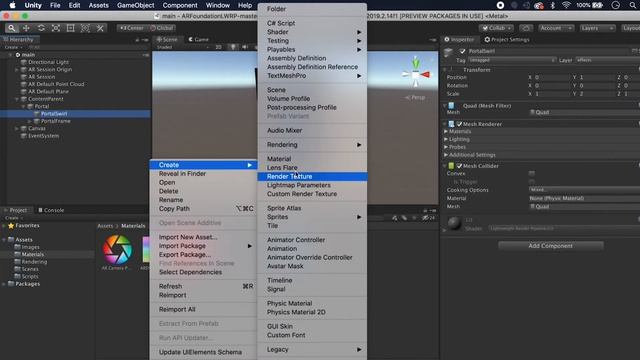Click the Mesh Renderer component icon
640x360 pixels.
(451, 124)
